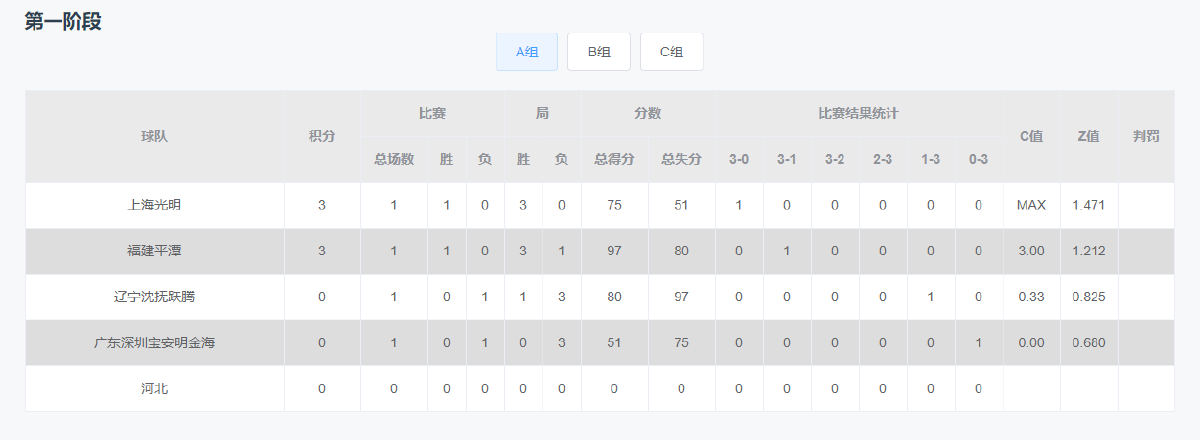Click the C值 column header
Image resolution: width=1200 pixels, height=440 pixels.
pyautogui.click(x=1031, y=137)
